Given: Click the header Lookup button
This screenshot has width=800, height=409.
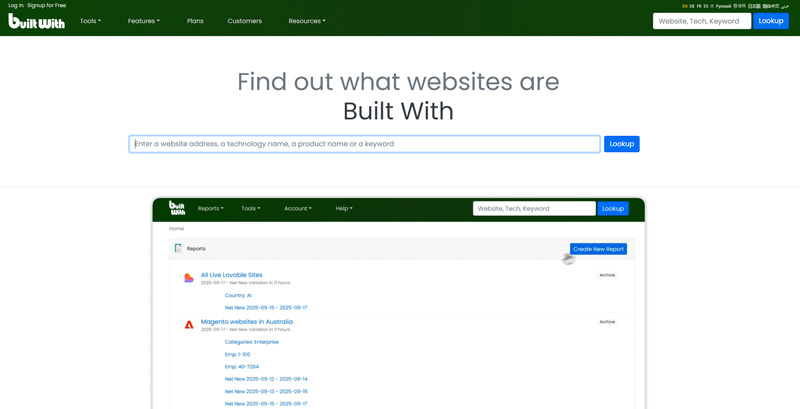Looking at the screenshot, I should pos(770,21).
